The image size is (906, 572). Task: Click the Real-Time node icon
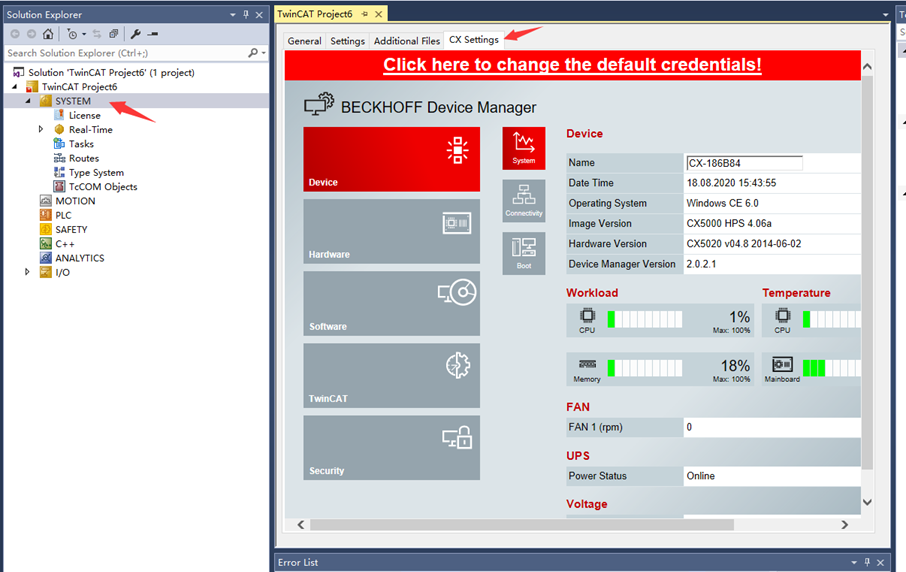point(59,129)
